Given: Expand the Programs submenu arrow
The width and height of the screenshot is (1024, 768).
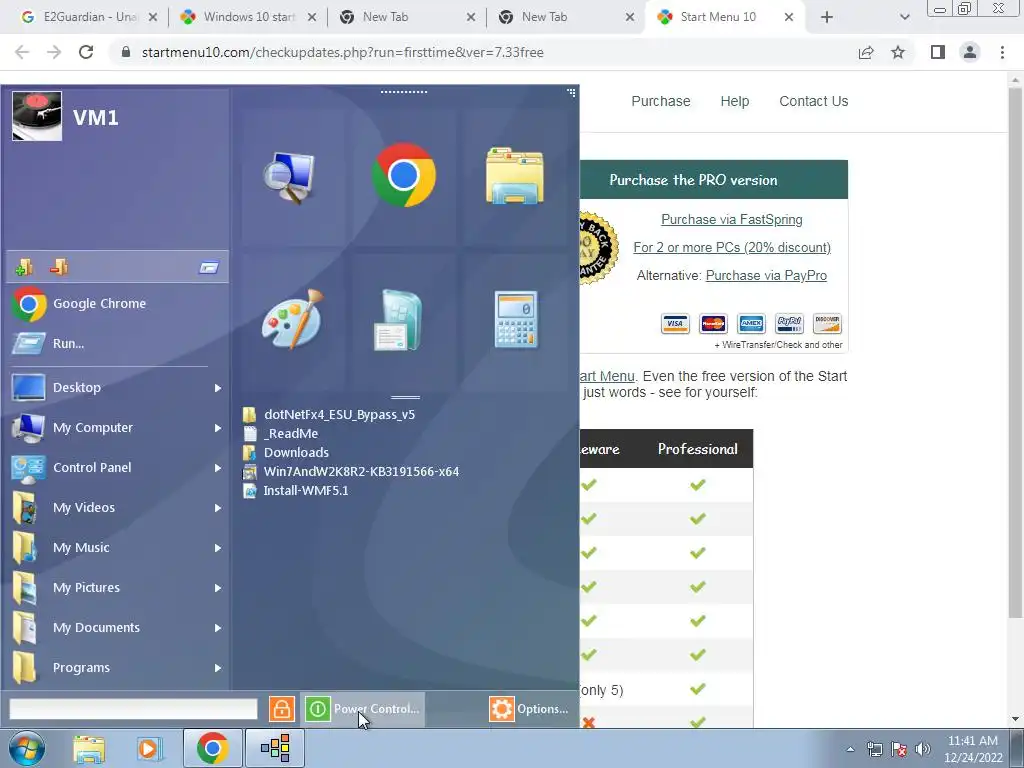Looking at the screenshot, I should (x=218, y=668).
